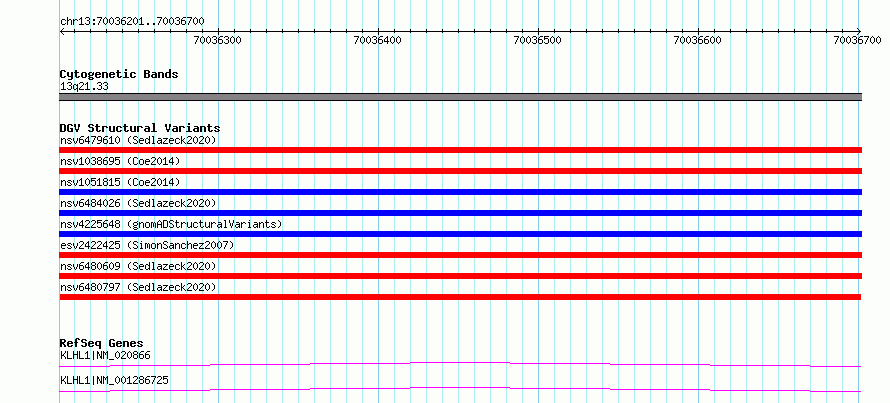Select the 70036700 ruler position label
Screen dimensions: 890x403
pos(857,40)
